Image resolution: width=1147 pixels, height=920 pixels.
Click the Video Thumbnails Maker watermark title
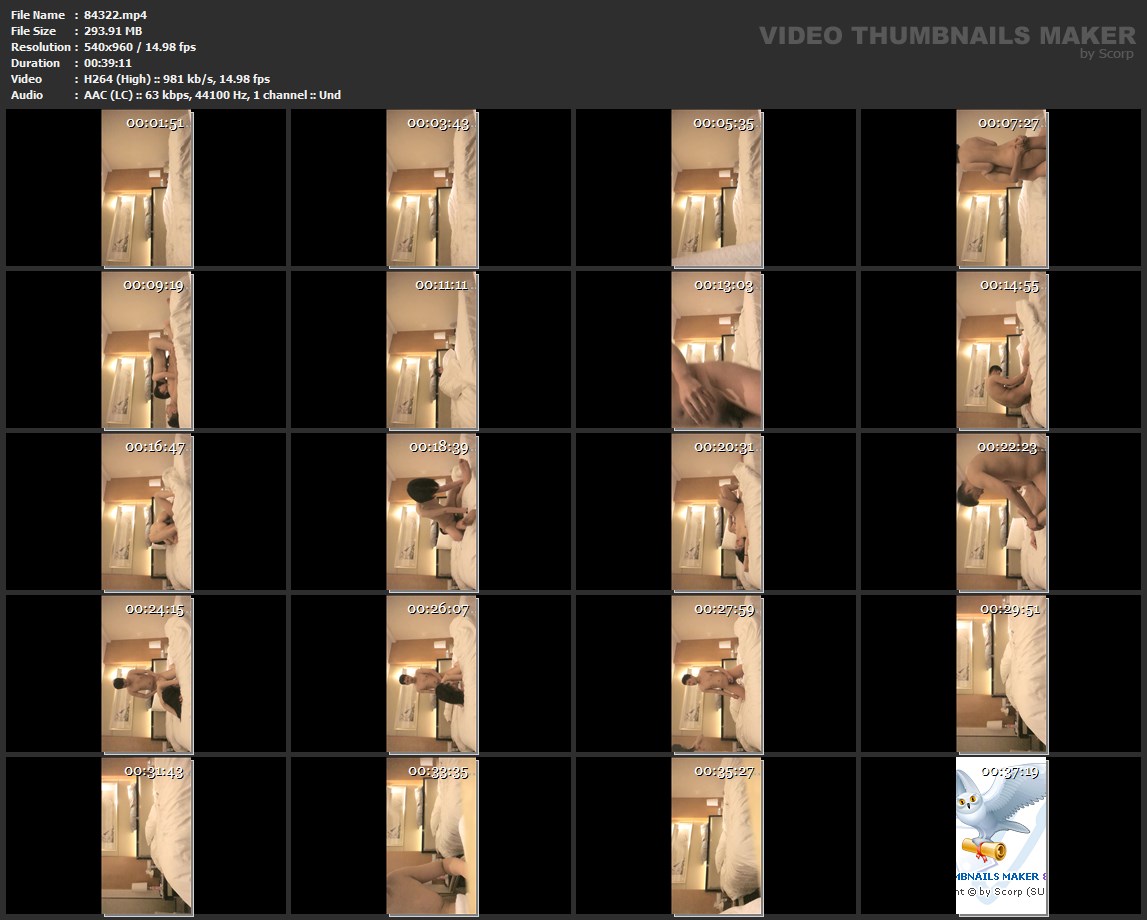946,35
